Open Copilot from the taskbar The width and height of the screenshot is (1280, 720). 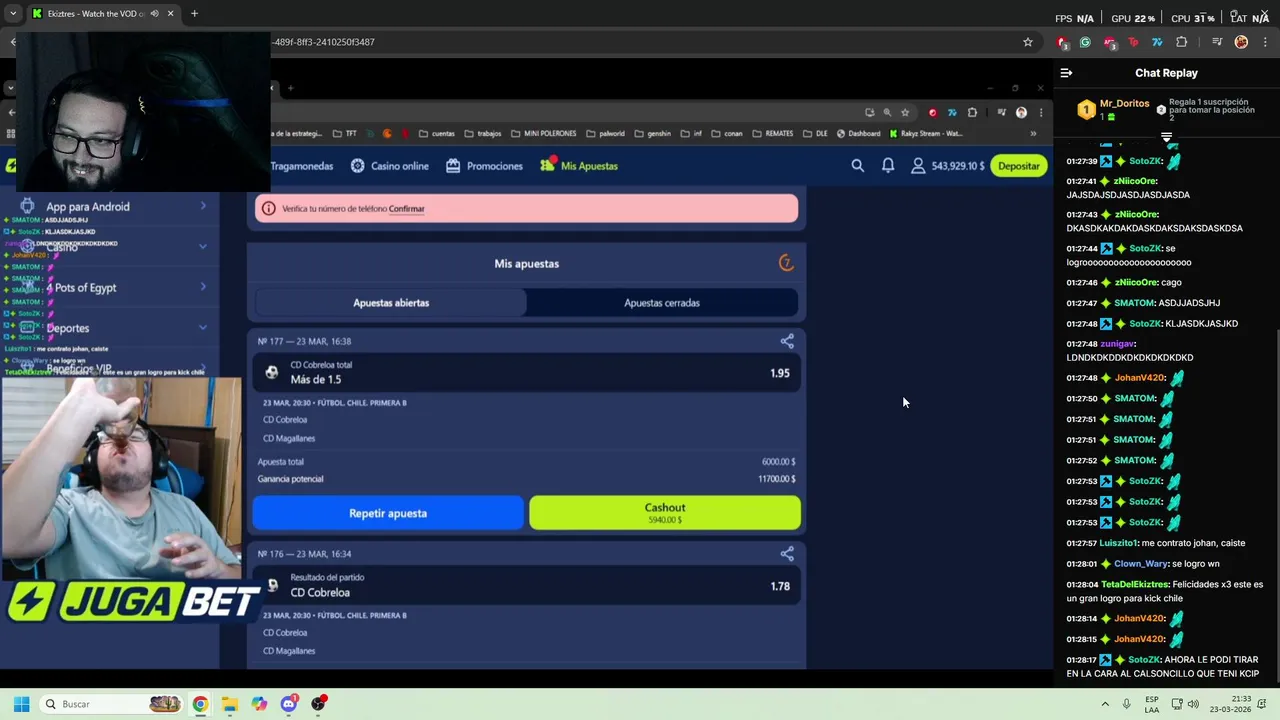click(x=259, y=704)
